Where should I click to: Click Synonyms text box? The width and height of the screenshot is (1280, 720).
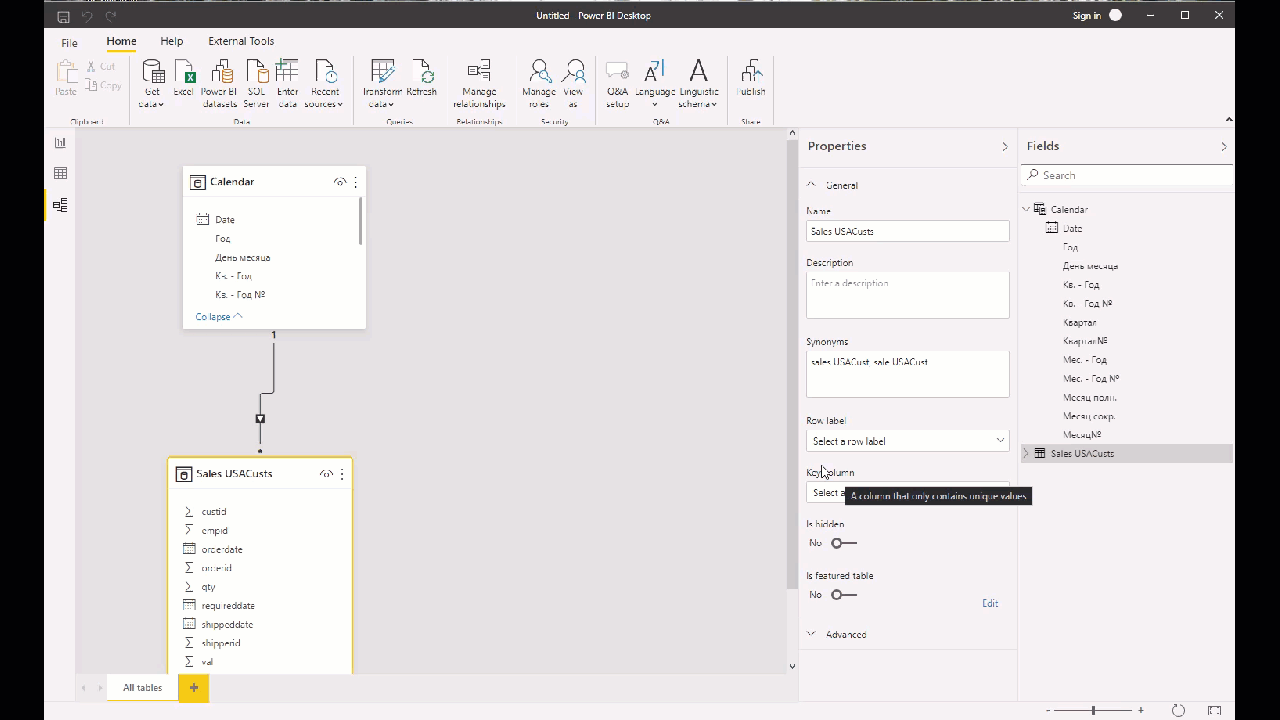(x=907, y=374)
